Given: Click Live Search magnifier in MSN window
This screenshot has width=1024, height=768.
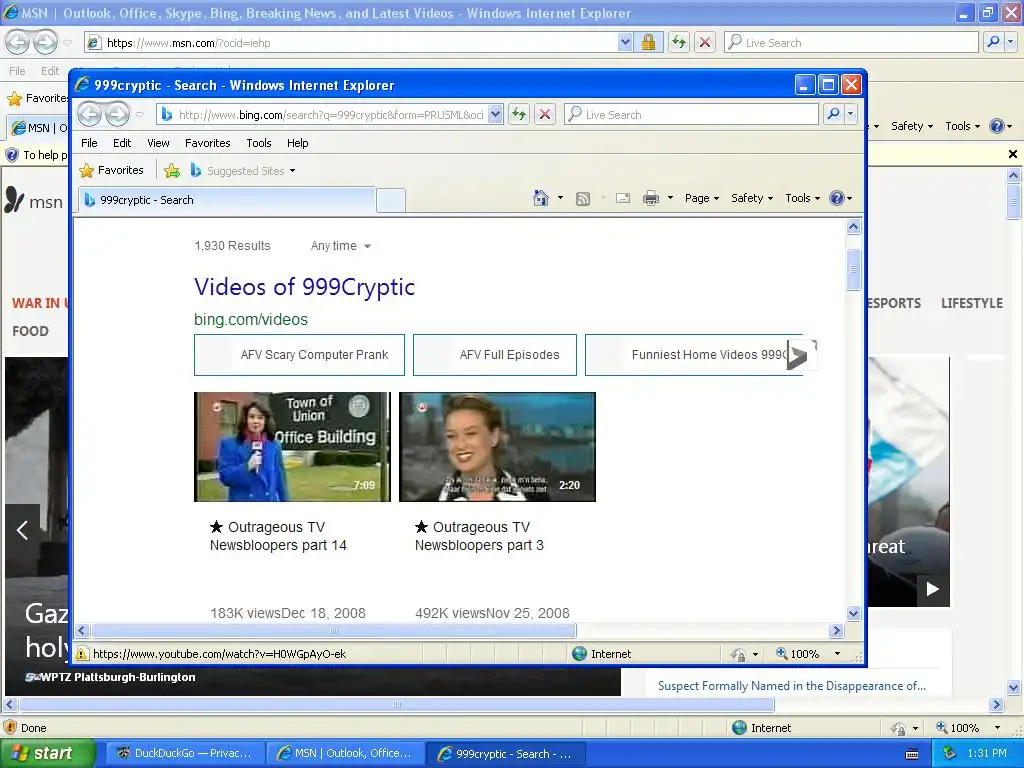Looking at the screenshot, I should pyautogui.click(x=993, y=42).
